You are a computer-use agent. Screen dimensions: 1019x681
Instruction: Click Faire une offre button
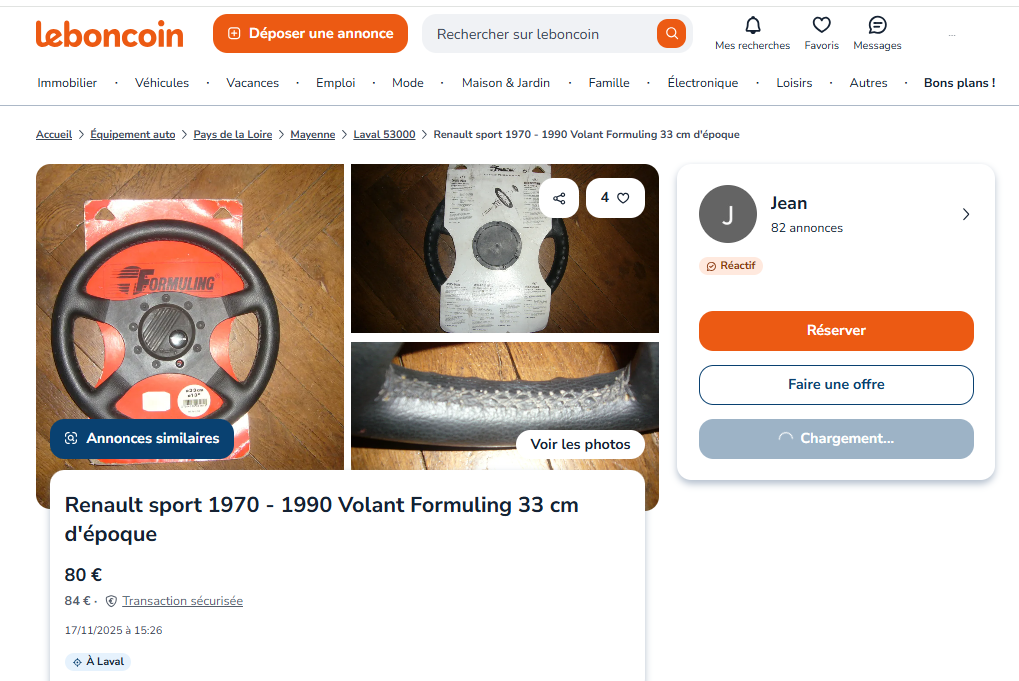836,384
